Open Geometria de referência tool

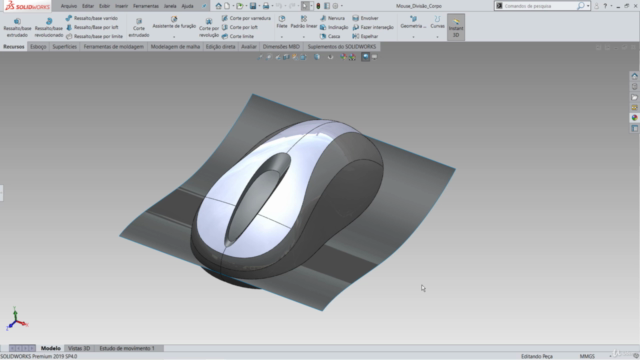coord(413,22)
